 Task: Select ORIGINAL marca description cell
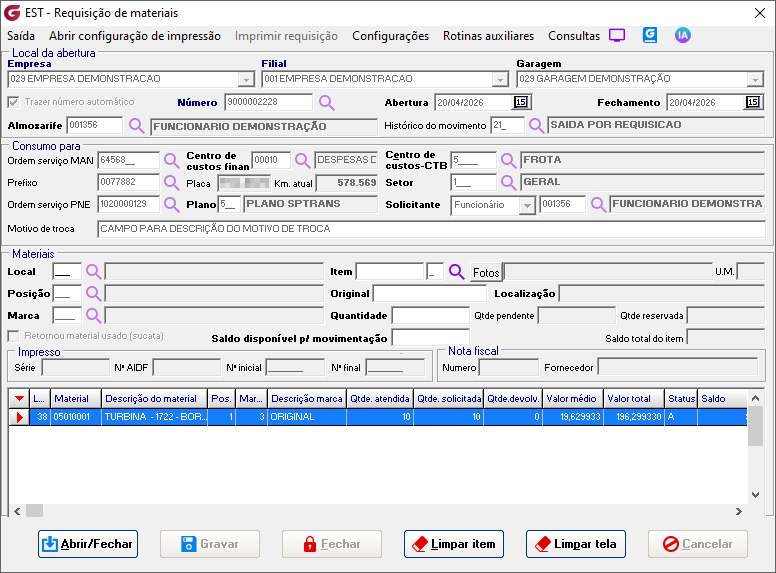pyautogui.click(x=307, y=417)
